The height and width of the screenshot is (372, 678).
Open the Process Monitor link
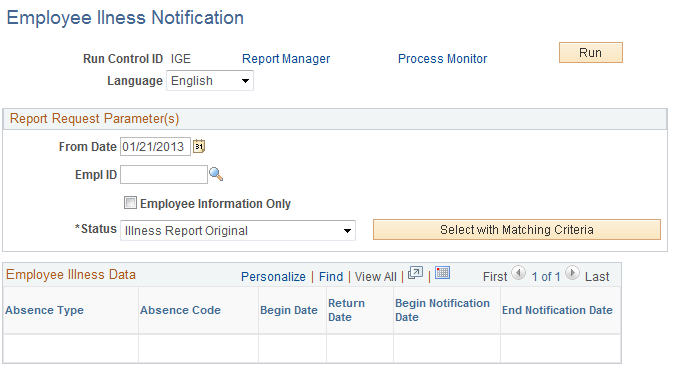(x=442, y=59)
